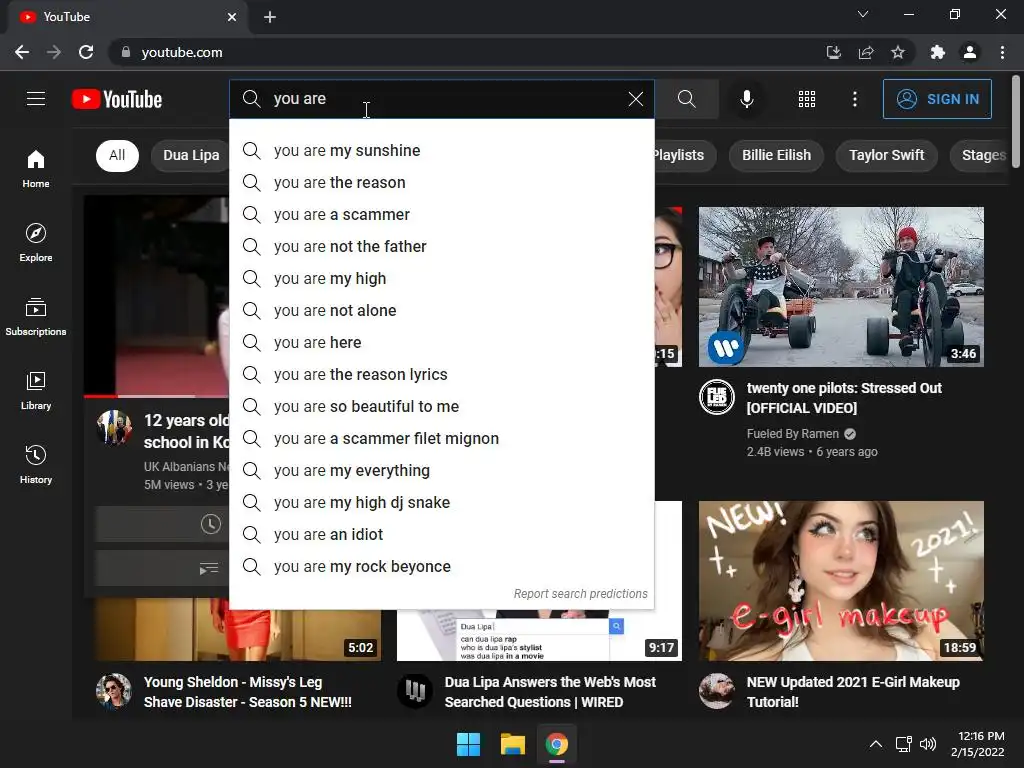The width and height of the screenshot is (1024, 768).
Task: Open Chrome profile icon
Action: click(970, 52)
